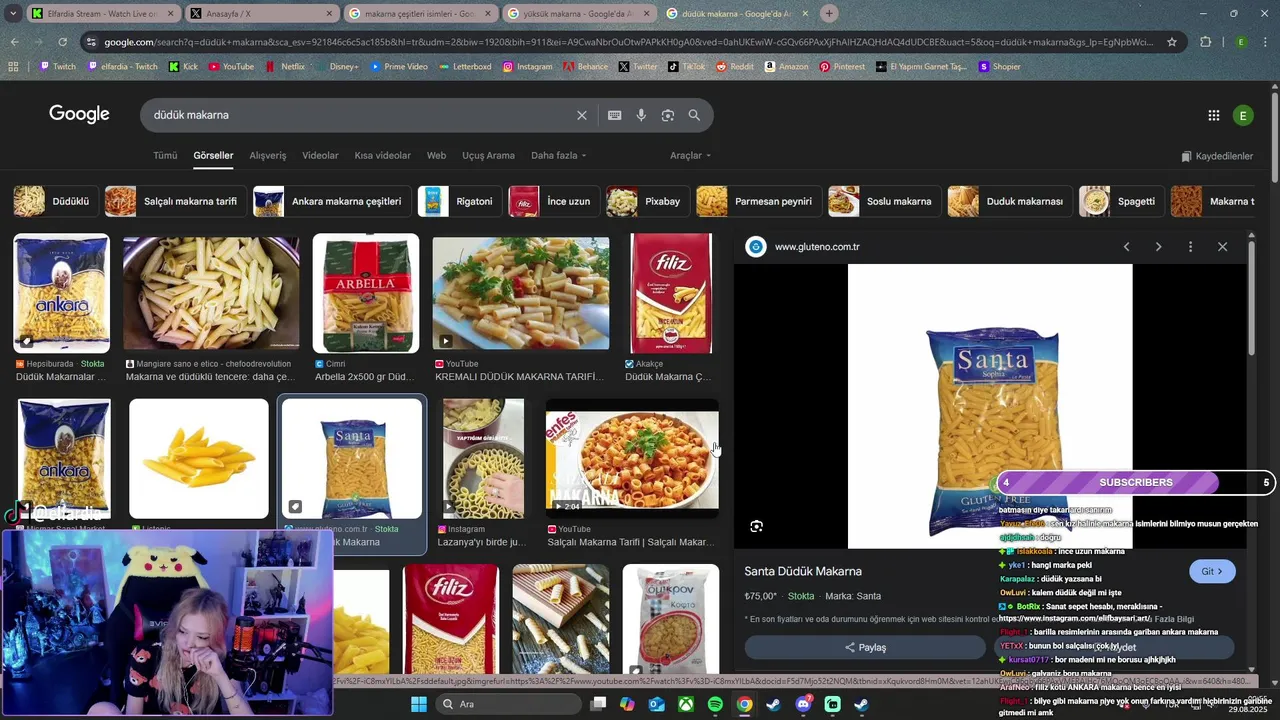Open KREMALI DÜDÜK MAKARNA TARİFİ video thumbnail
Screen dimensions: 1280x720
tap(521, 293)
